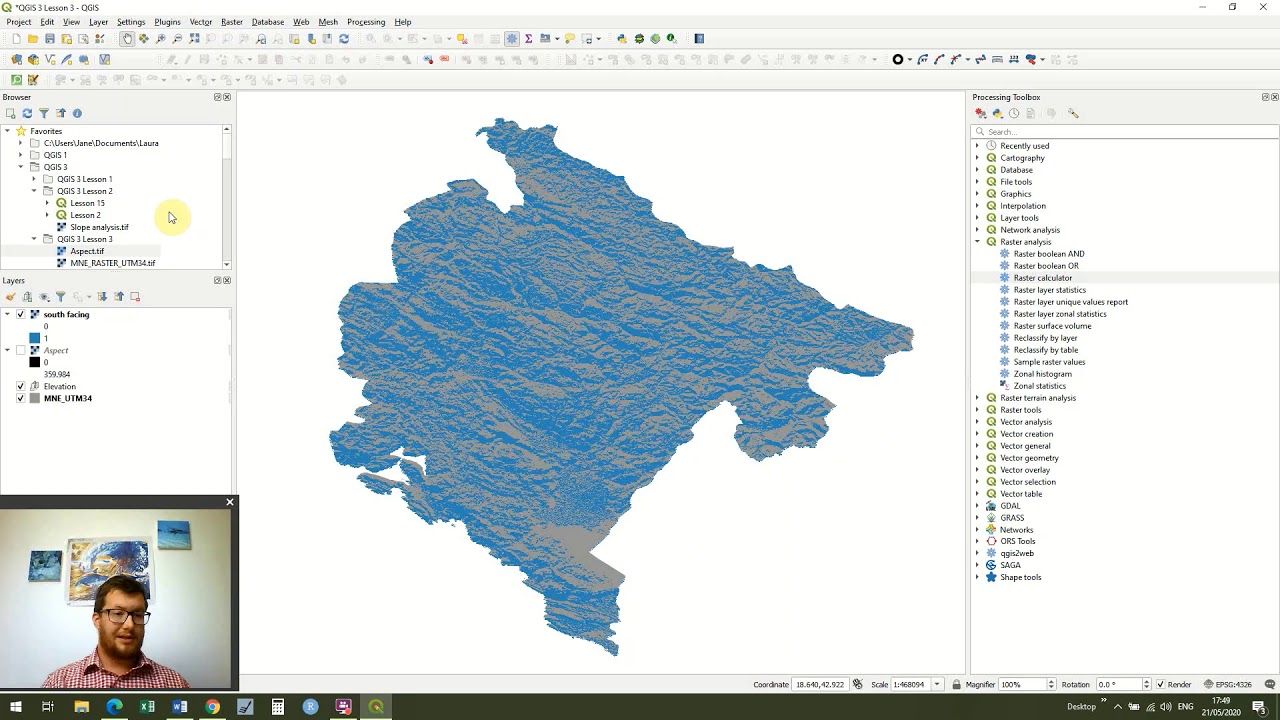Open the Processing Toolbox gear icon
The width and height of the screenshot is (1280, 720).
click(x=512, y=39)
